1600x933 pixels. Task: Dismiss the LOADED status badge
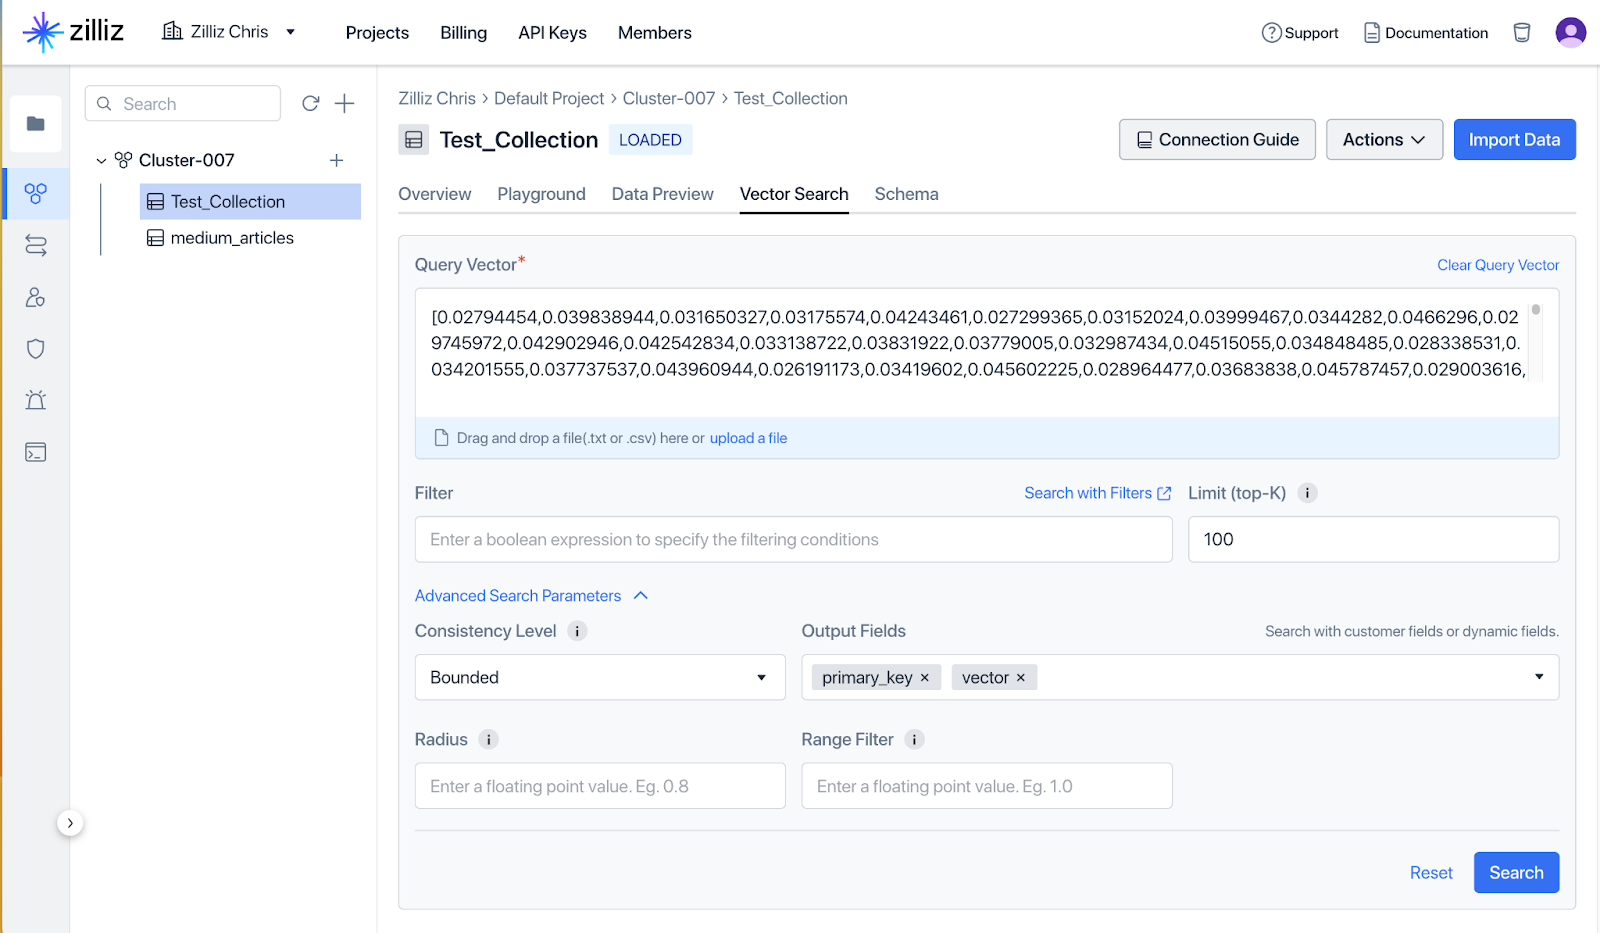650,139
